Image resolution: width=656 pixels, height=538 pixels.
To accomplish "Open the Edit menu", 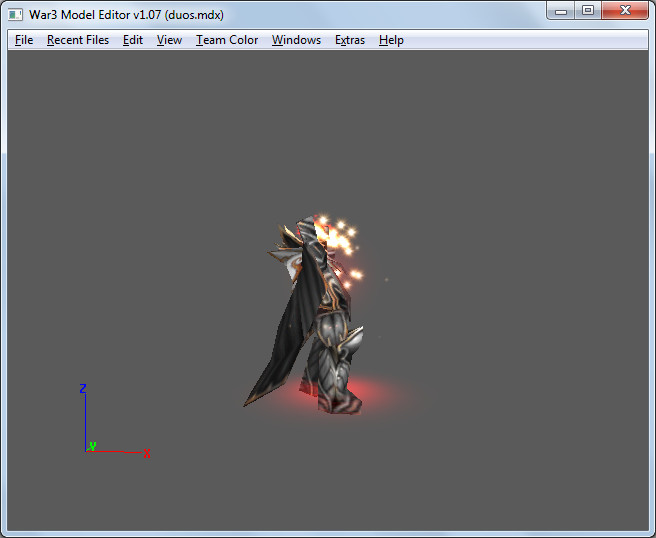I will pos(133,40).
